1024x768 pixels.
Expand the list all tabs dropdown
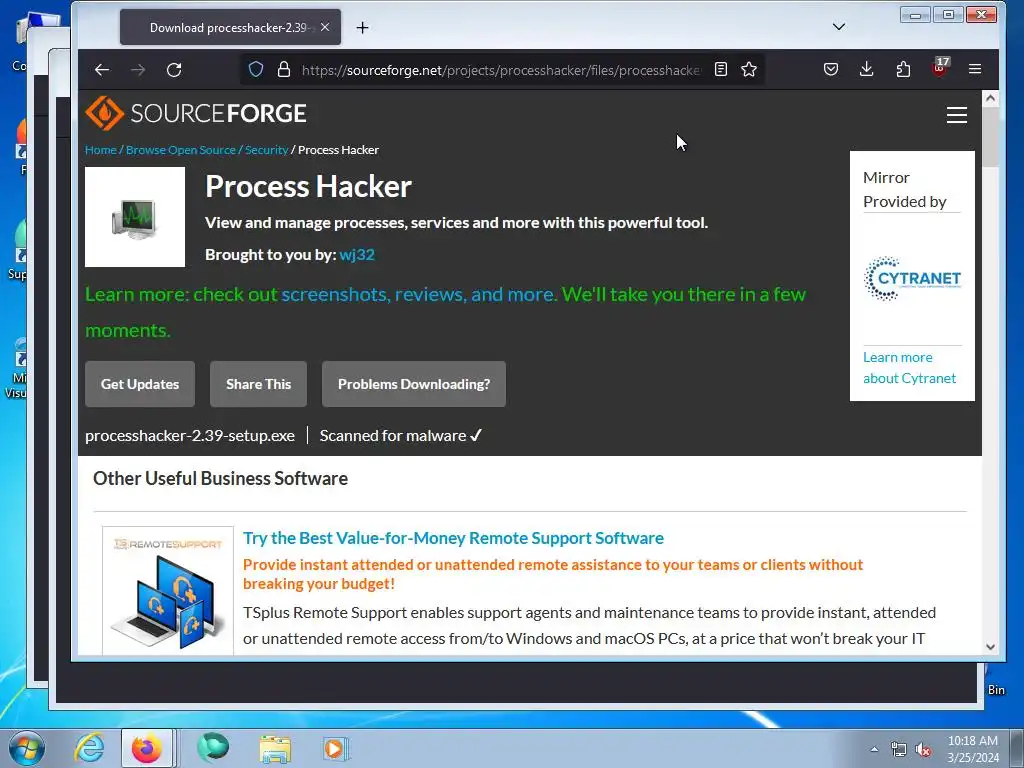click(839, 27)
